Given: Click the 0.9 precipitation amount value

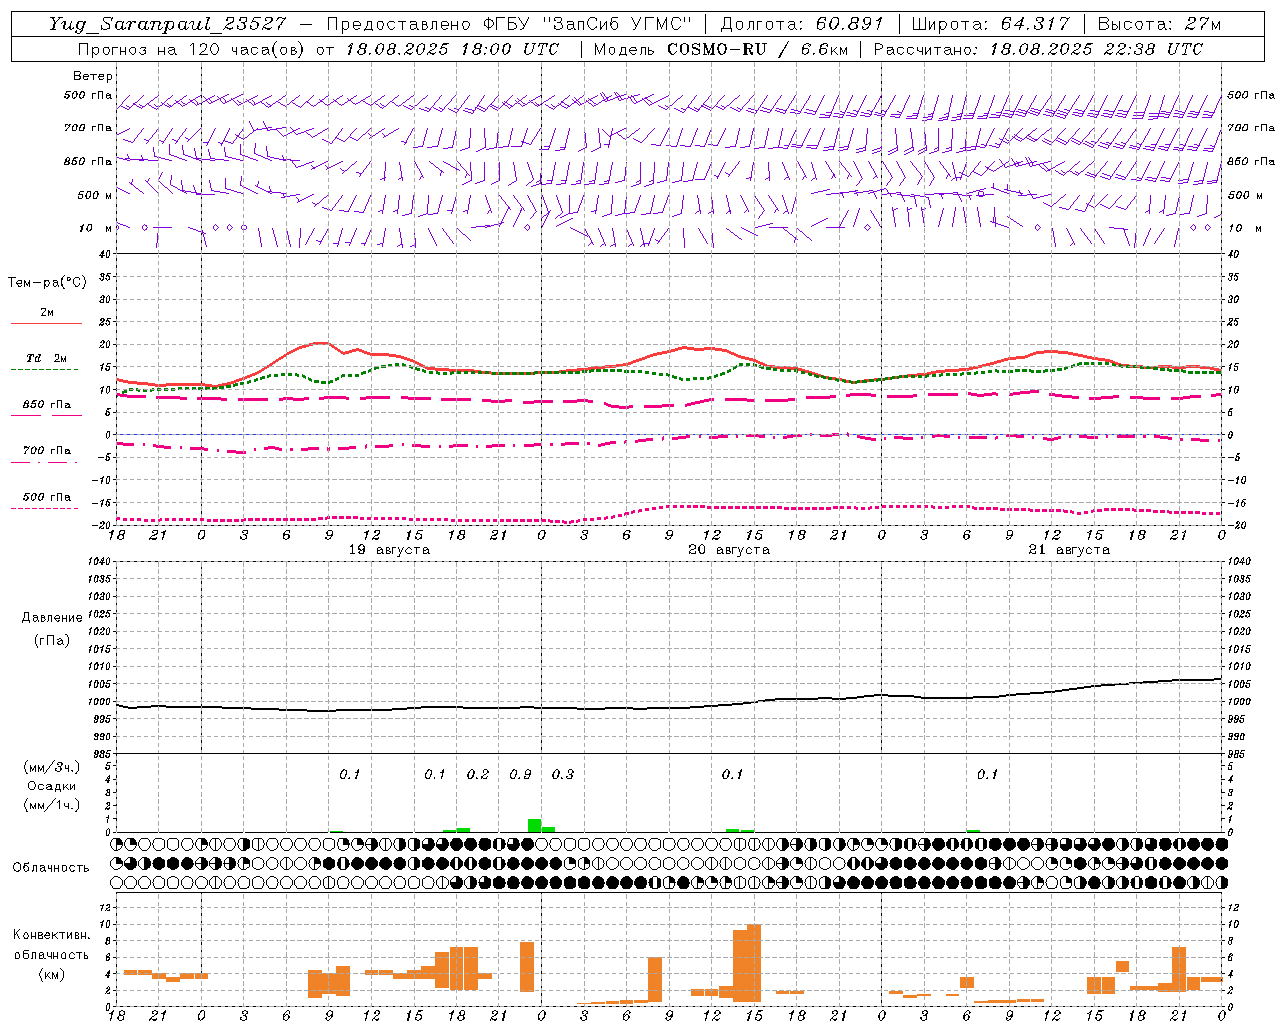Looking at the screenshot, I should coord(520,774).
